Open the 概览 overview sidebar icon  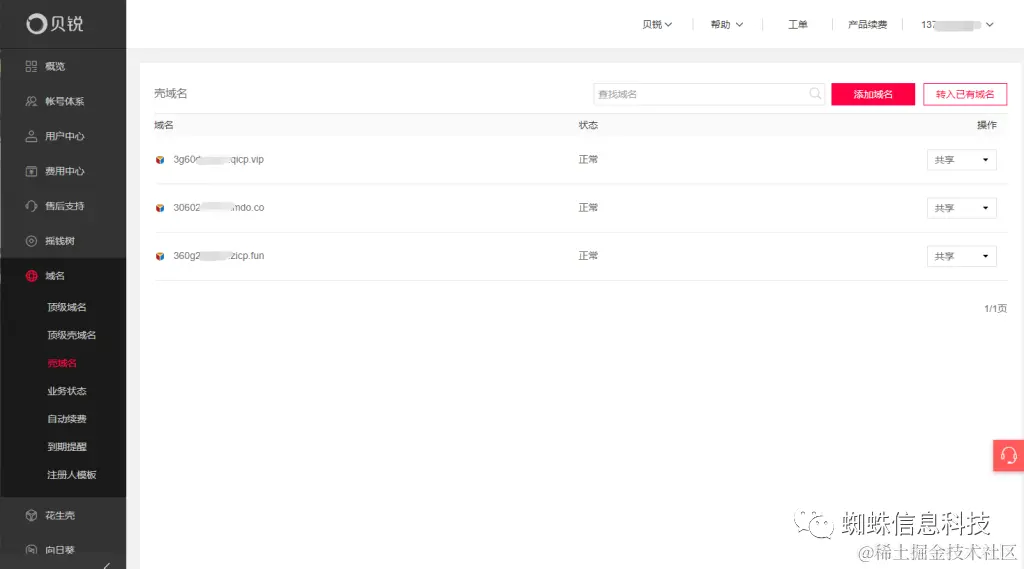[31, 66]
